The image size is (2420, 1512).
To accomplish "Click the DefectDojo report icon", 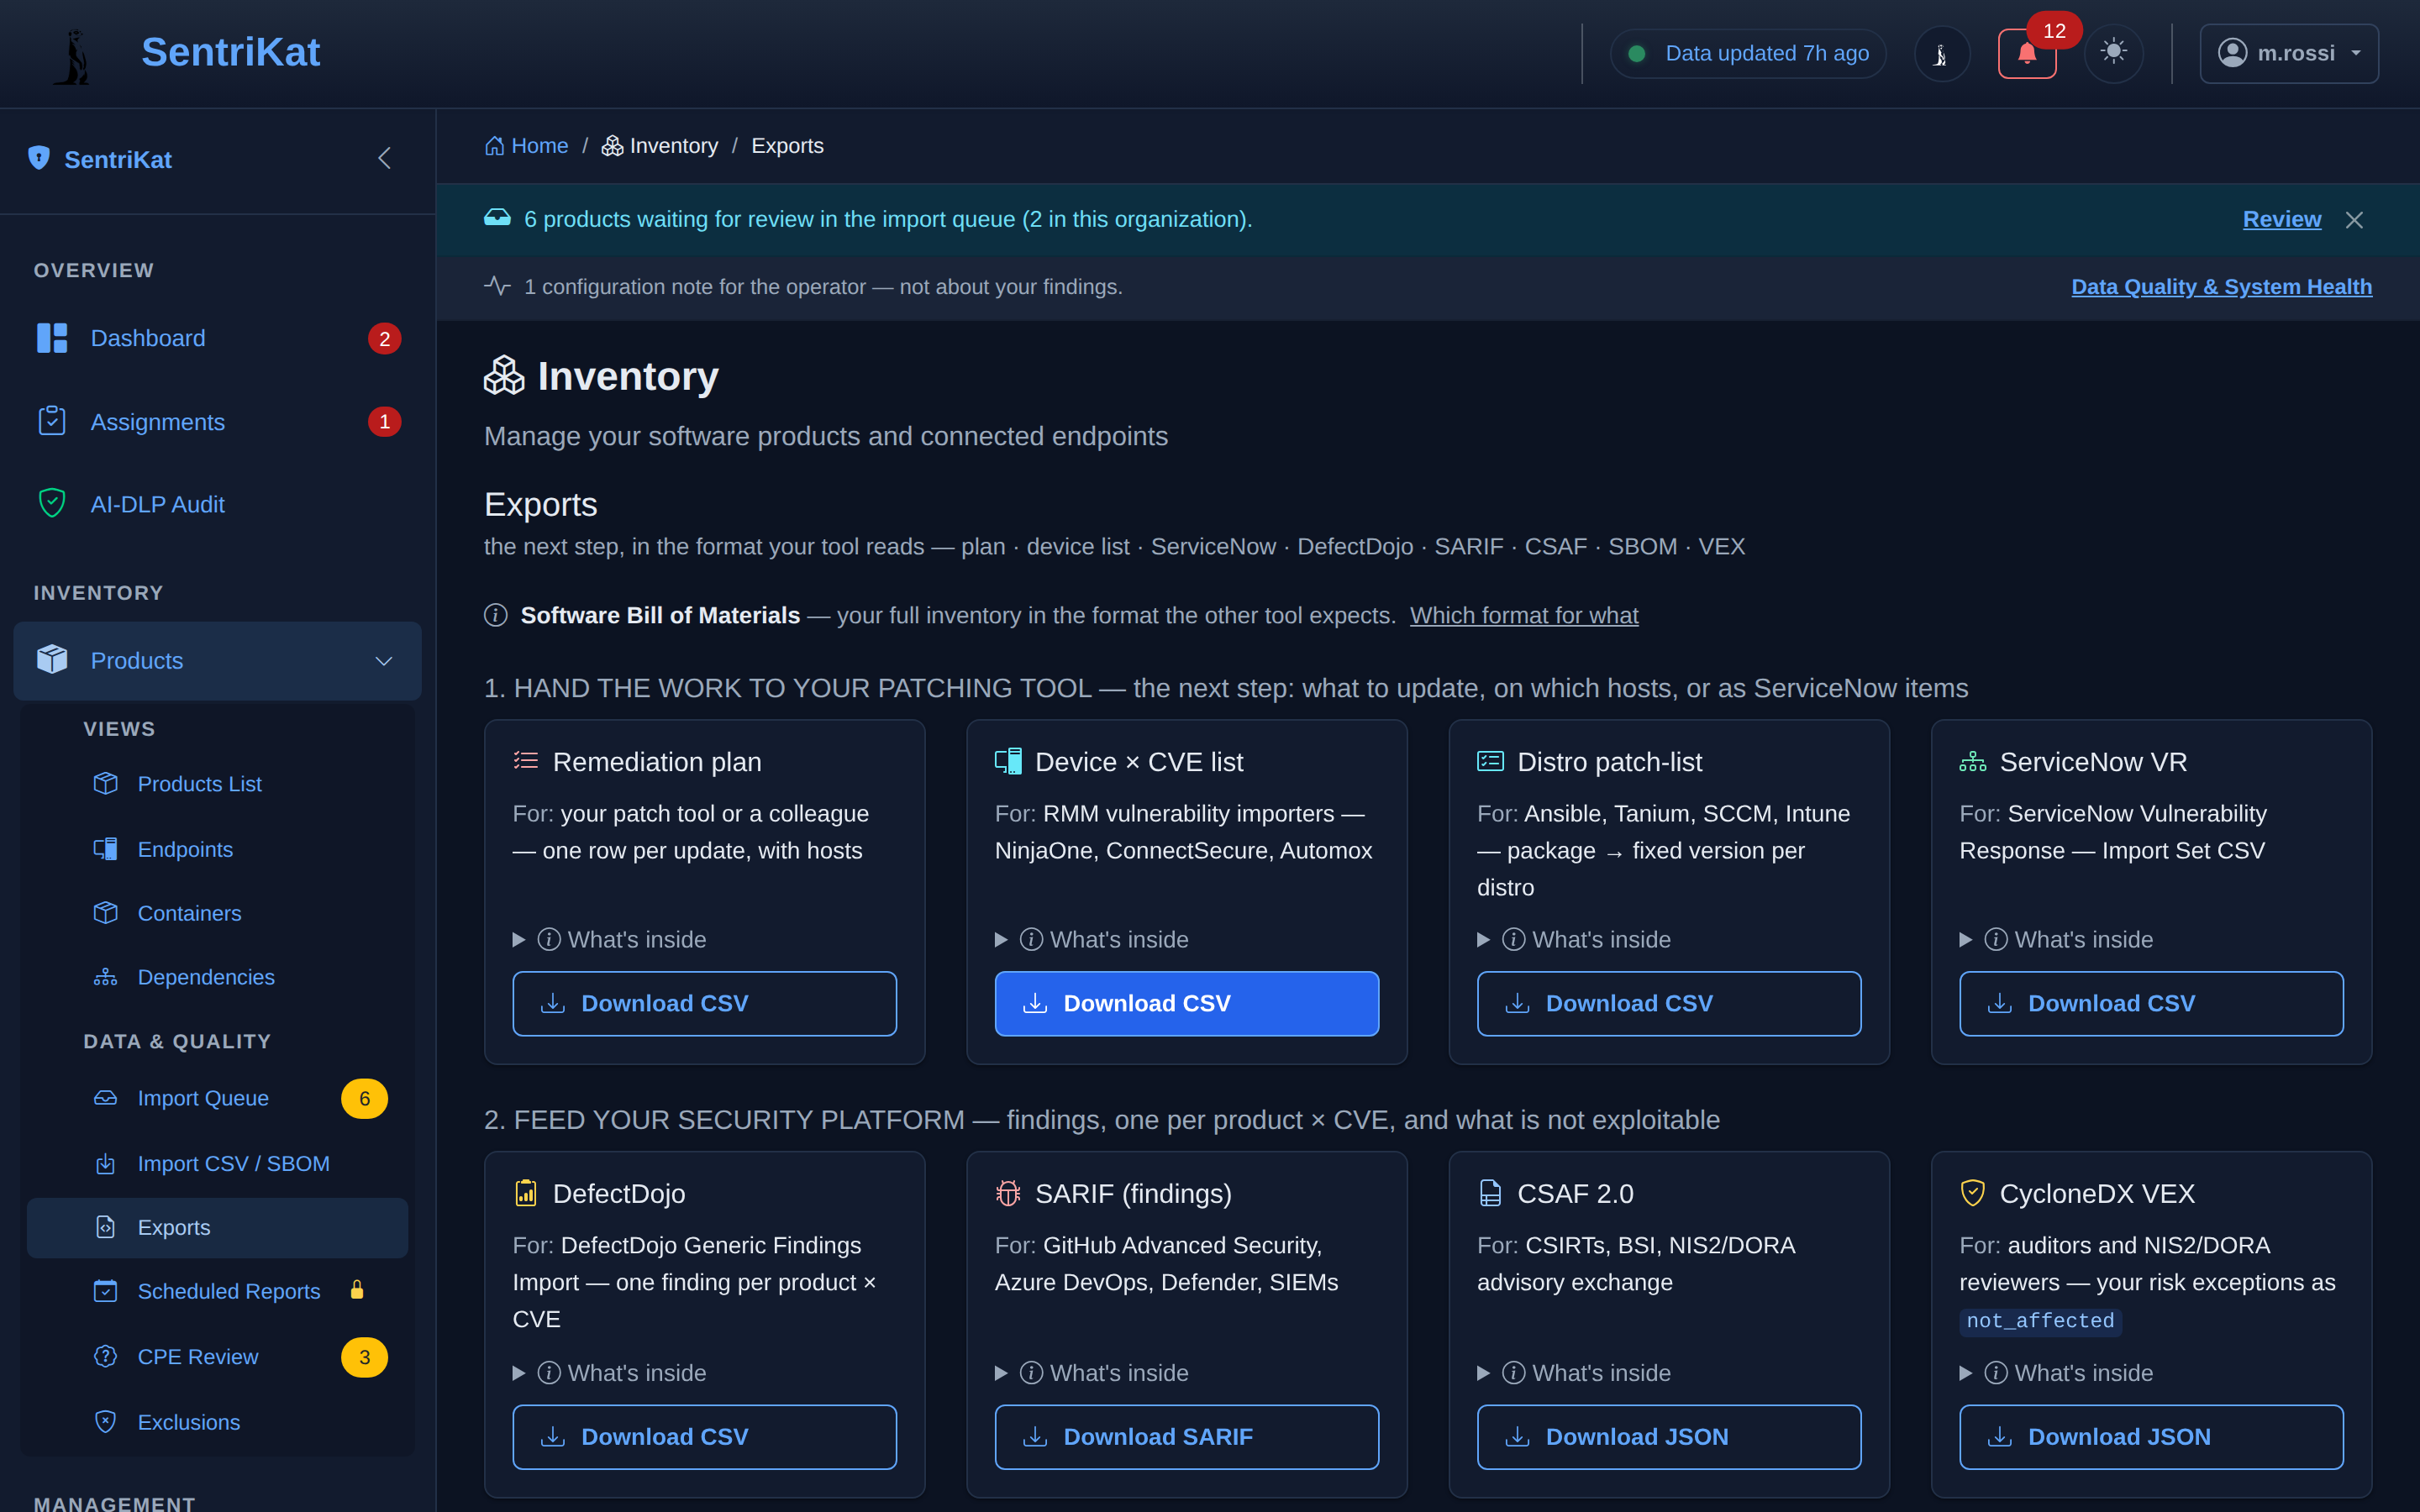I will pyautogui.click(x=526, y=1193).
